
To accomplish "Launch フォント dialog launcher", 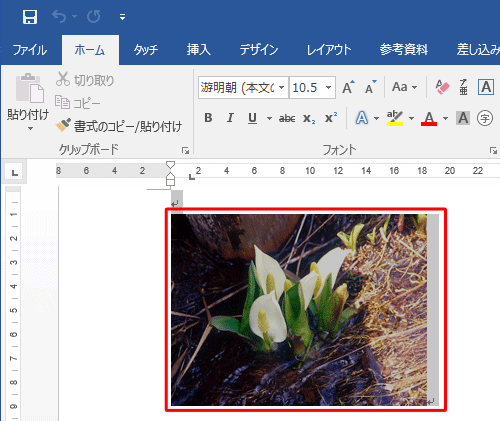I will click(x=493, y=151).
